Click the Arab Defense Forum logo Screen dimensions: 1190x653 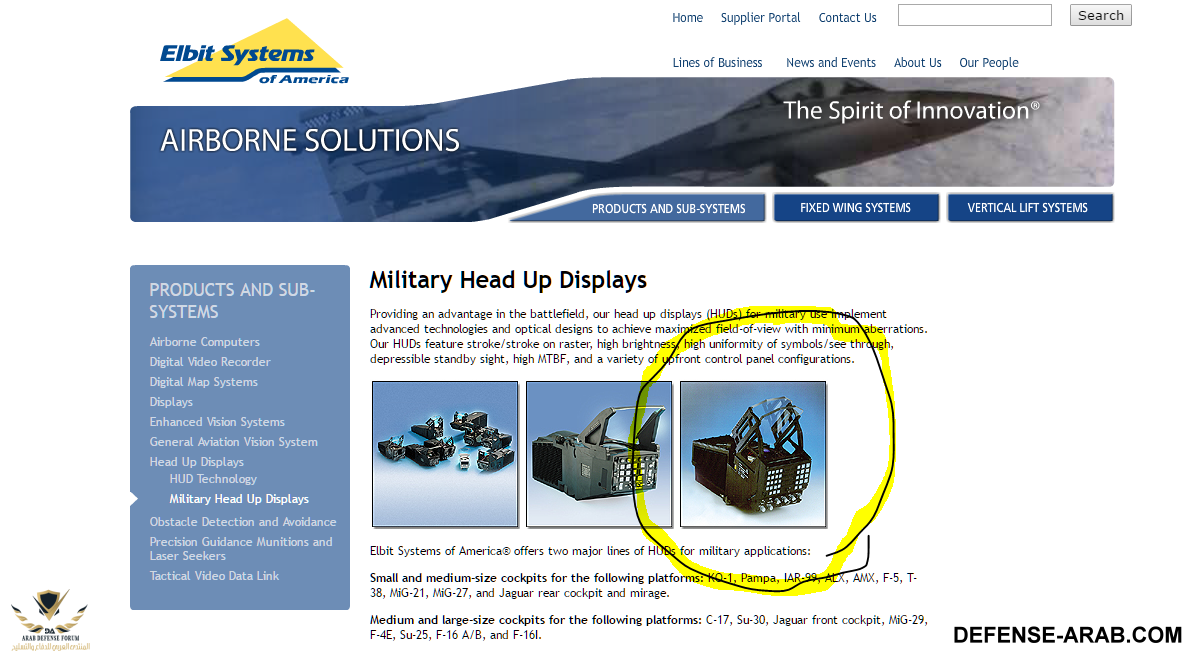49,619
